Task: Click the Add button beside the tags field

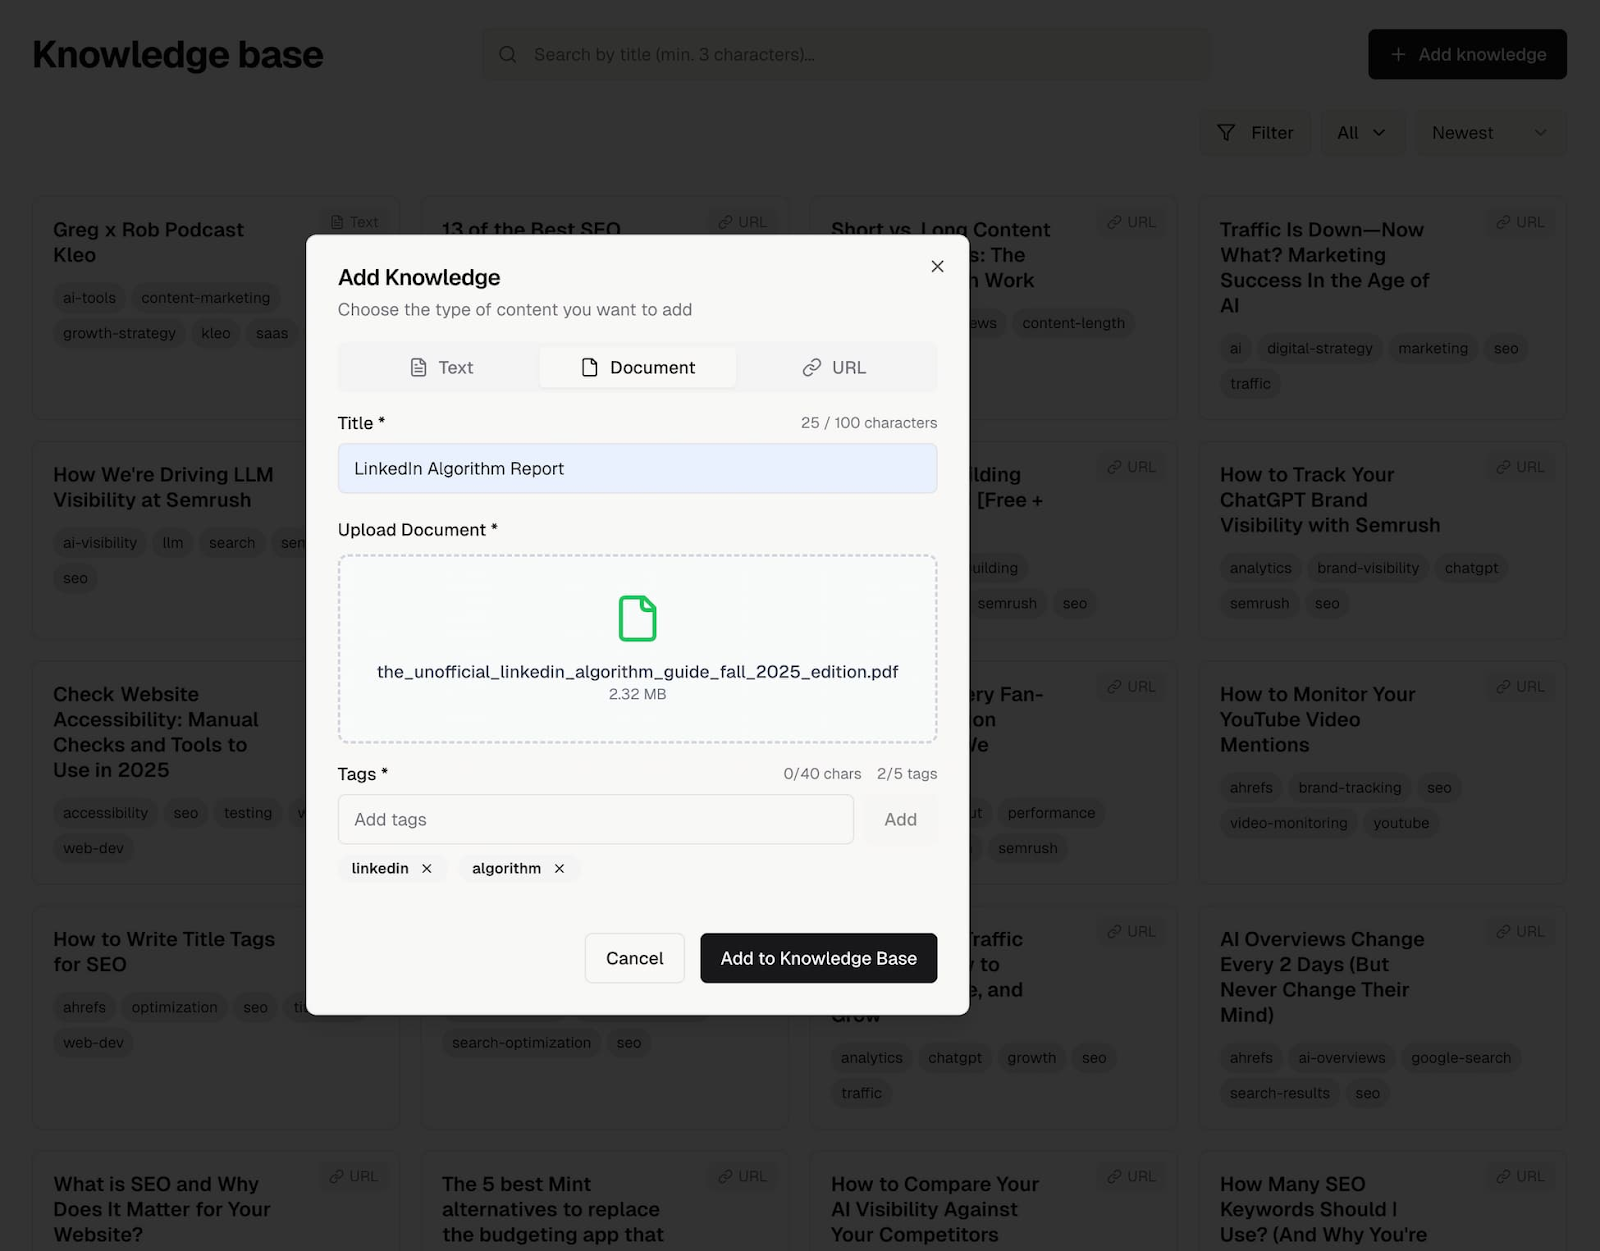Action: (x=899, y=819)
